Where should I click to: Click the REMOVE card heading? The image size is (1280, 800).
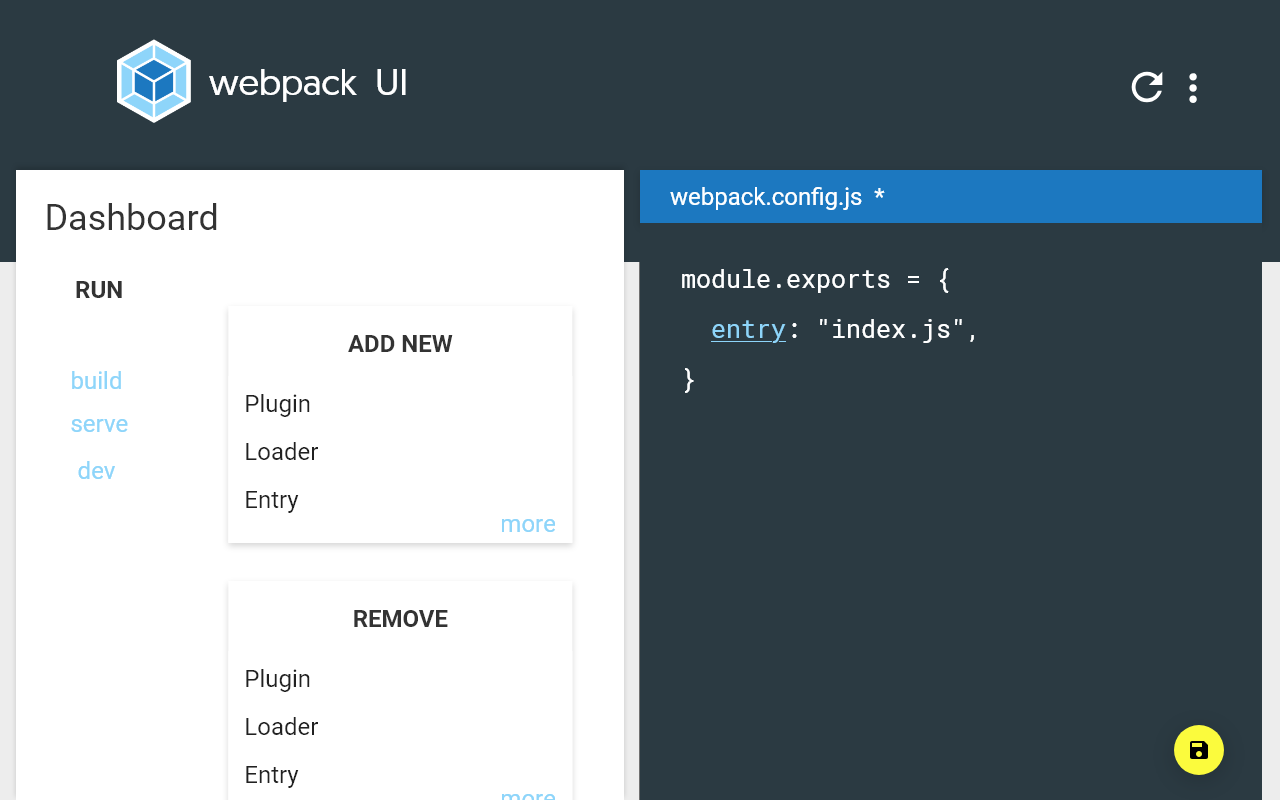(400, 619)
